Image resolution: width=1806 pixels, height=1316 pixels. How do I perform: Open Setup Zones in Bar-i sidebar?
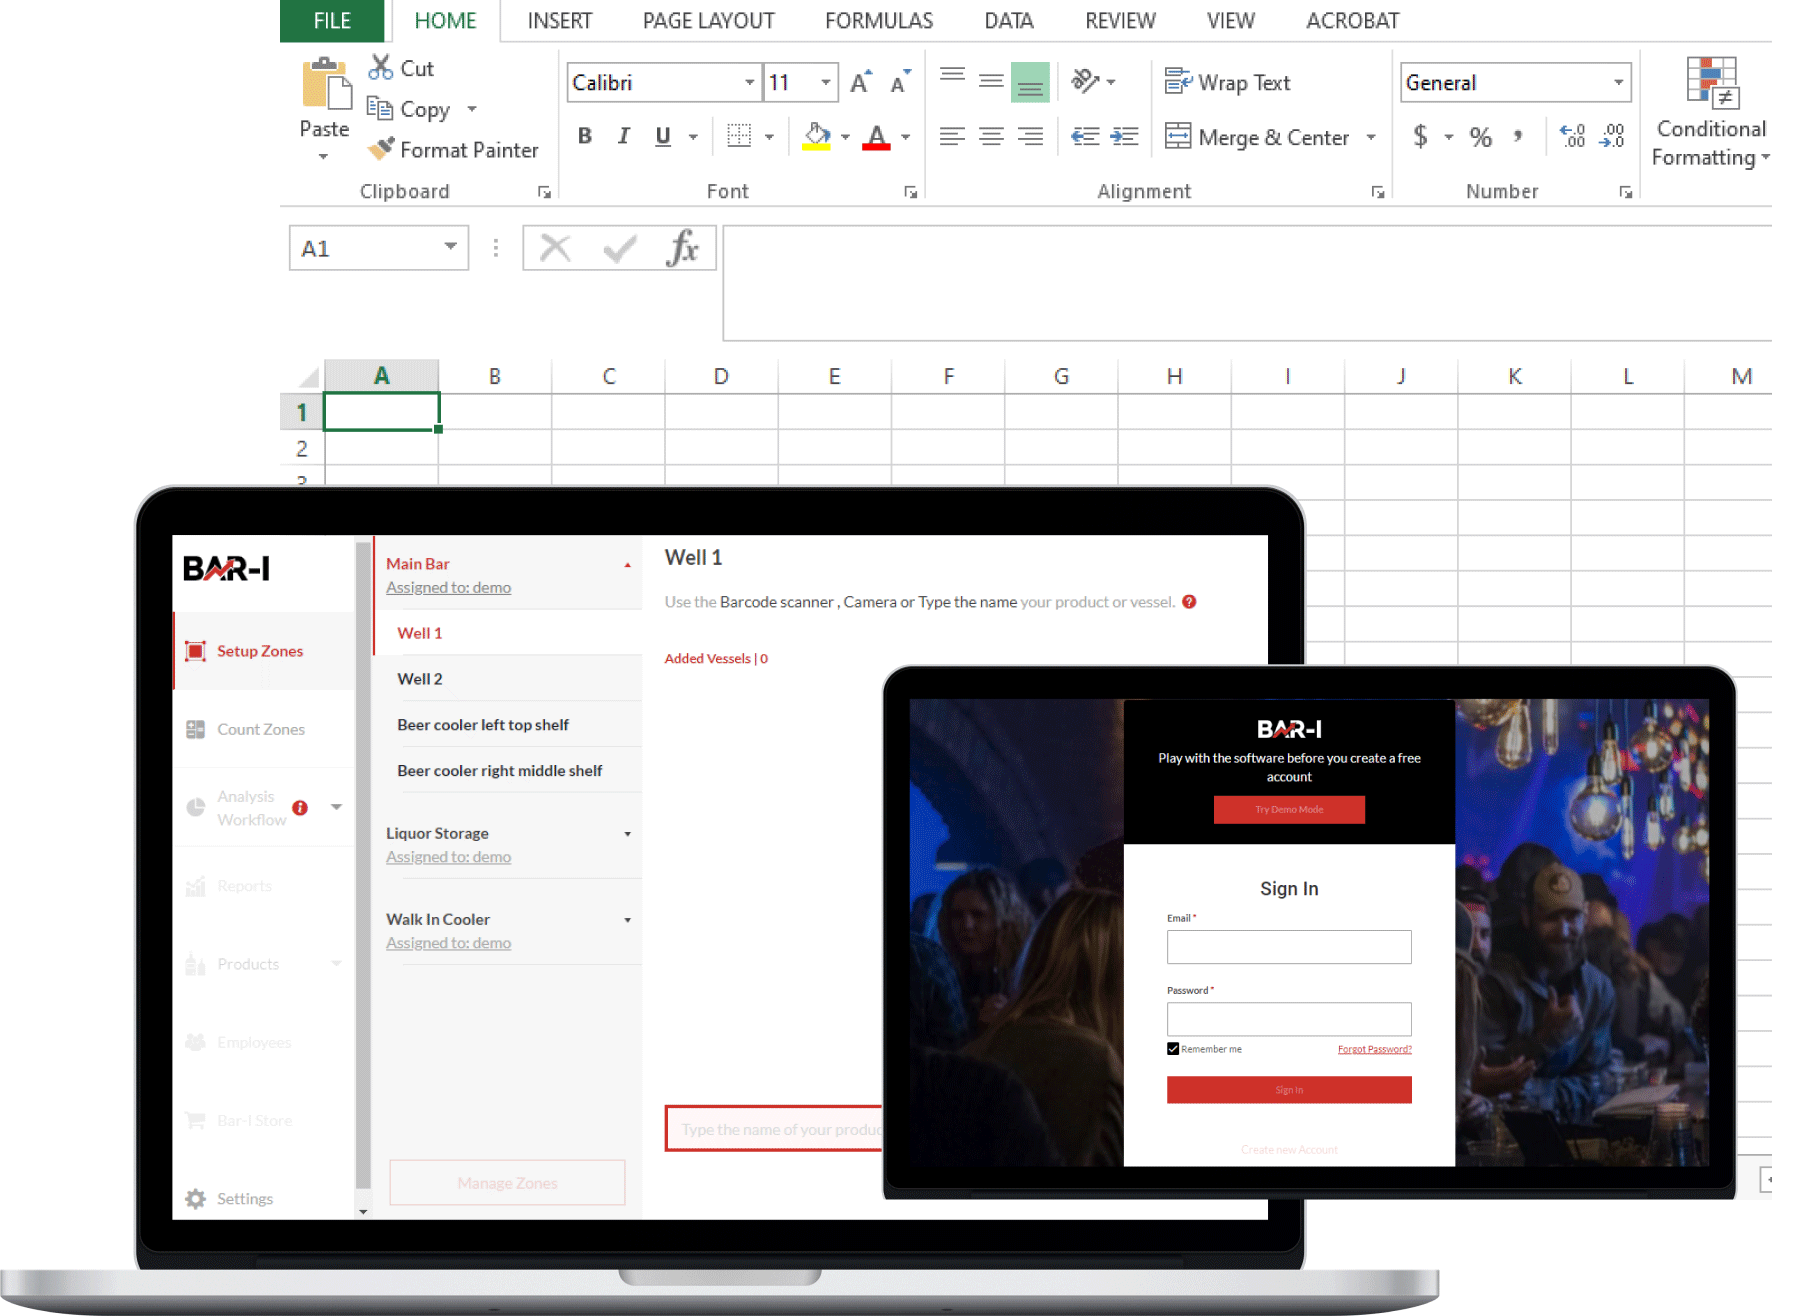point(264,651)
